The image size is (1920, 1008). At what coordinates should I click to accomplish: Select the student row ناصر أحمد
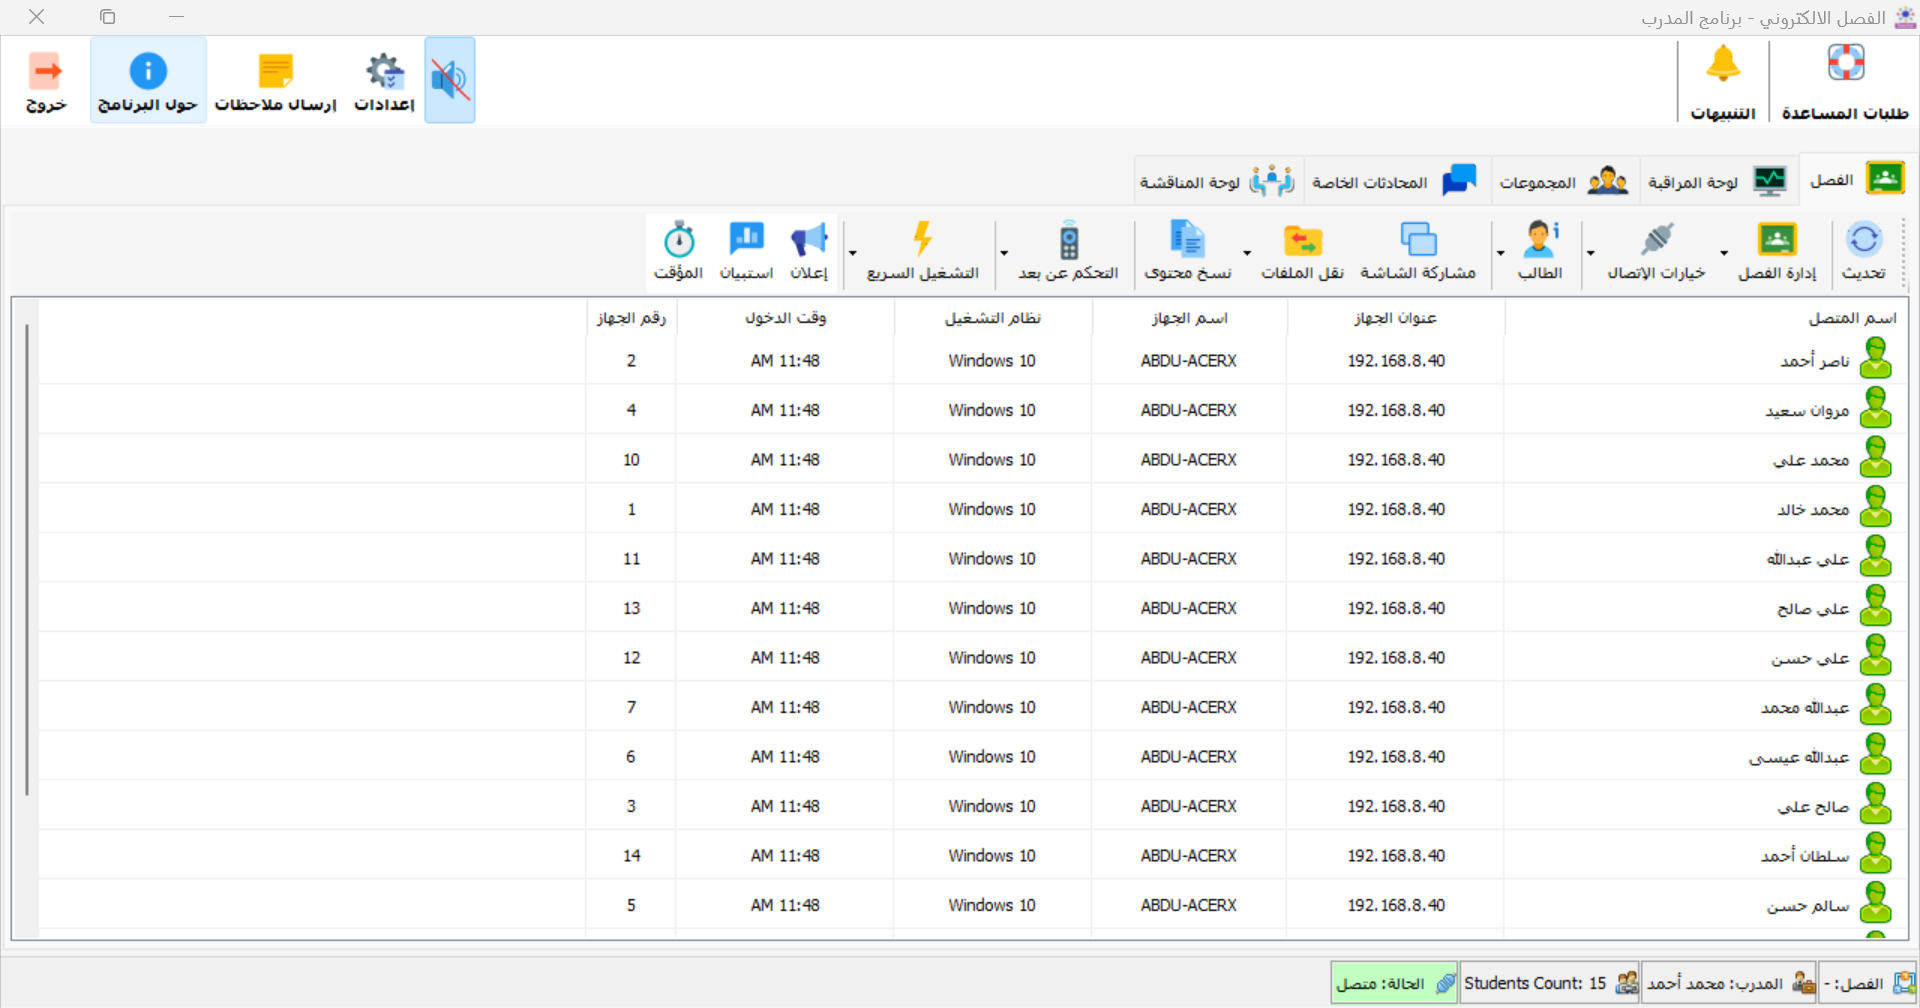[x=1814, y=361]
